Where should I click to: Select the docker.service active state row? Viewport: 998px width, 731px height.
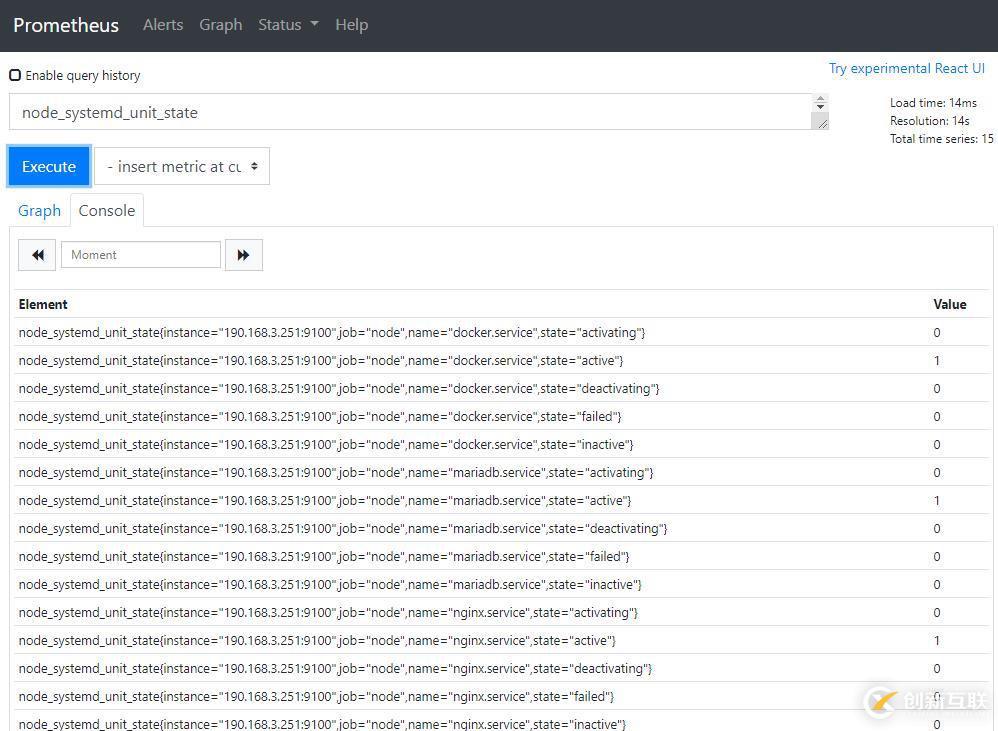tap(321, 361)
